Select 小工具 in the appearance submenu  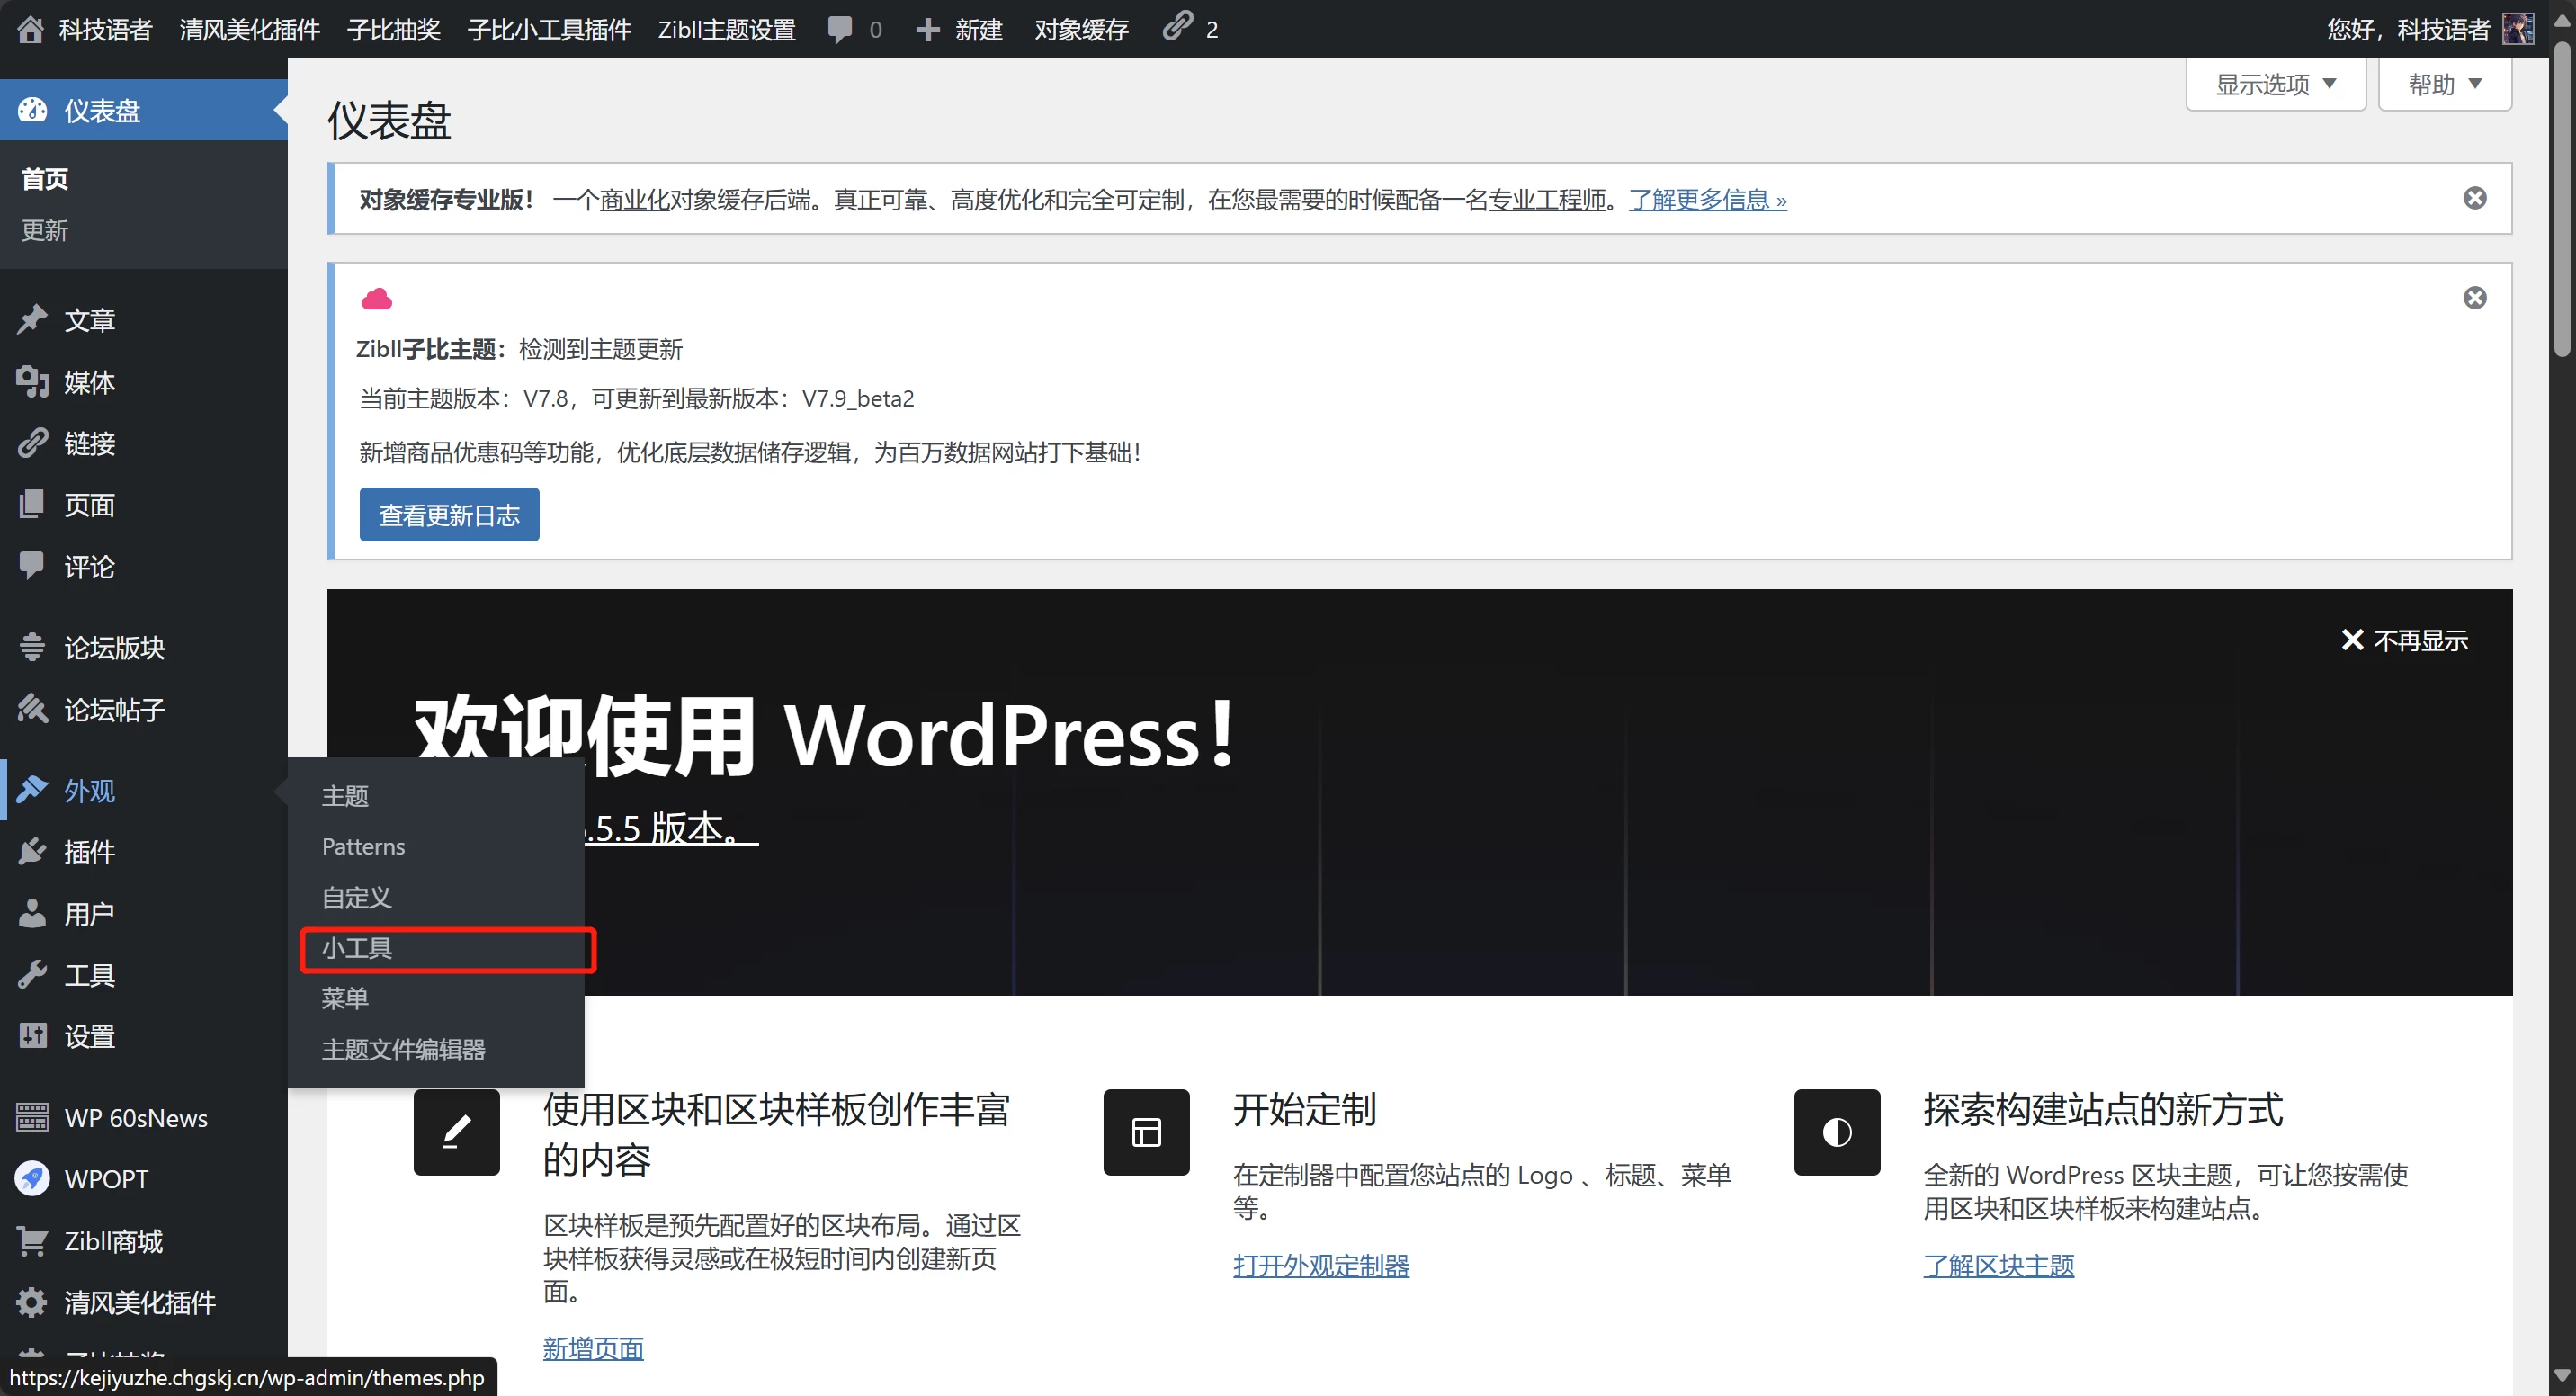(357, 948)
